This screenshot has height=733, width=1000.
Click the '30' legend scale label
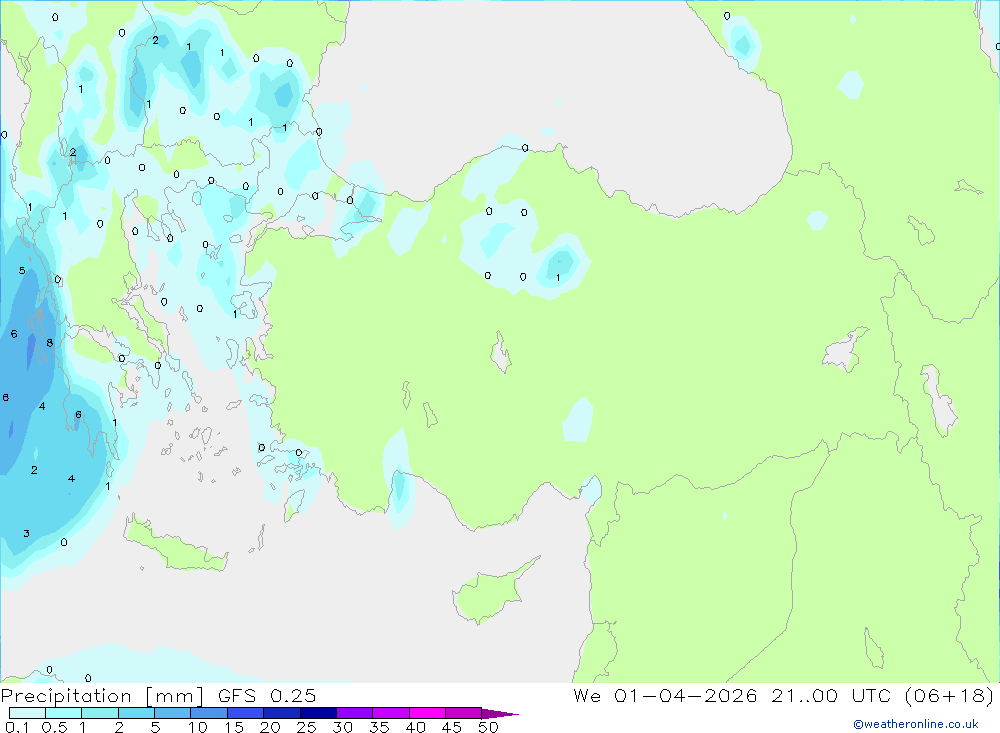click(343, 727)
